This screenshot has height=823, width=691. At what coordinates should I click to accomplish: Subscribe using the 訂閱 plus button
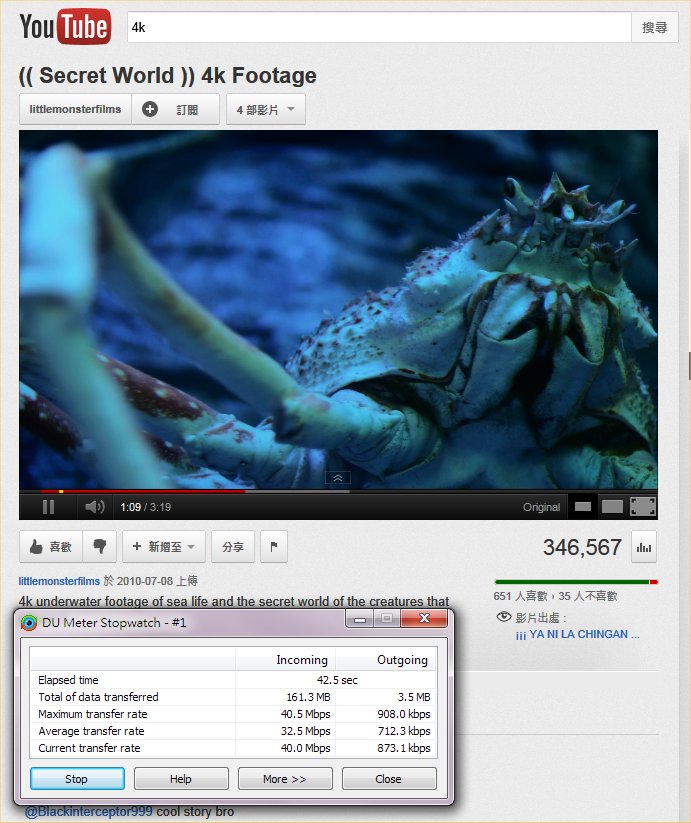tap(175, 109)
